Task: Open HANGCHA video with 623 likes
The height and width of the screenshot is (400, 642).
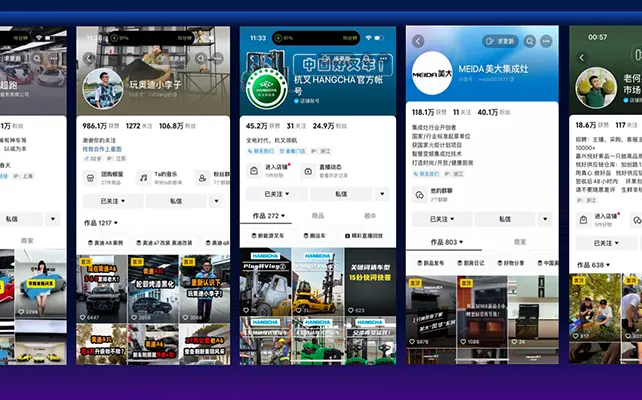Action: coord(370,282)
